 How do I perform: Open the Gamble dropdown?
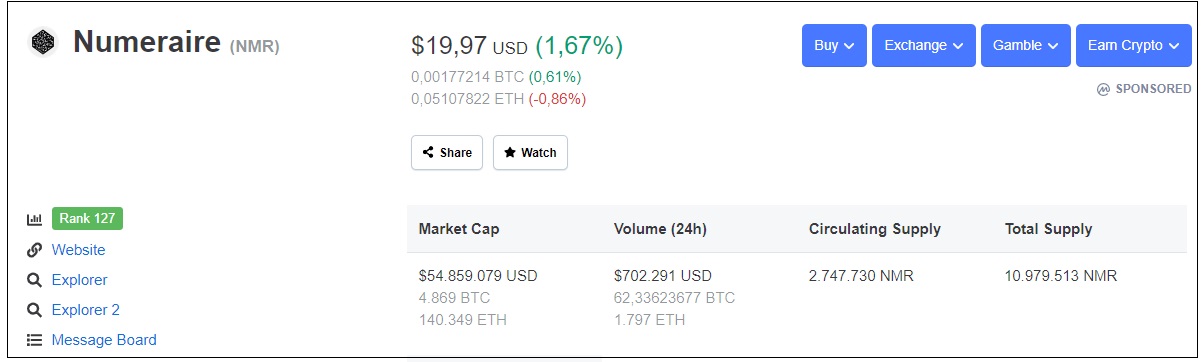(1026, 45)
